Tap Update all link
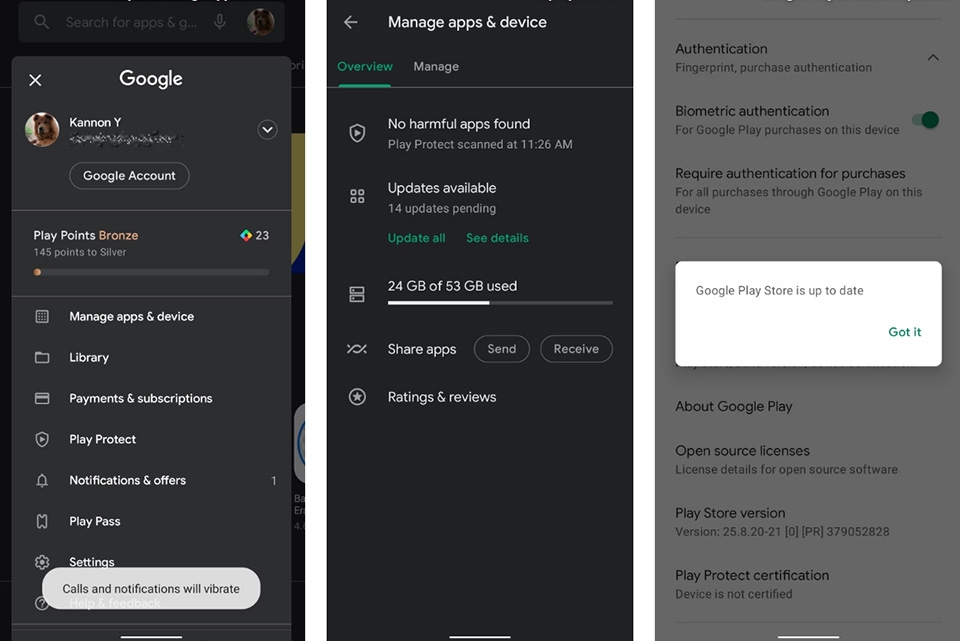This screenshot has height=641, width=960. (x=416, y=238)
